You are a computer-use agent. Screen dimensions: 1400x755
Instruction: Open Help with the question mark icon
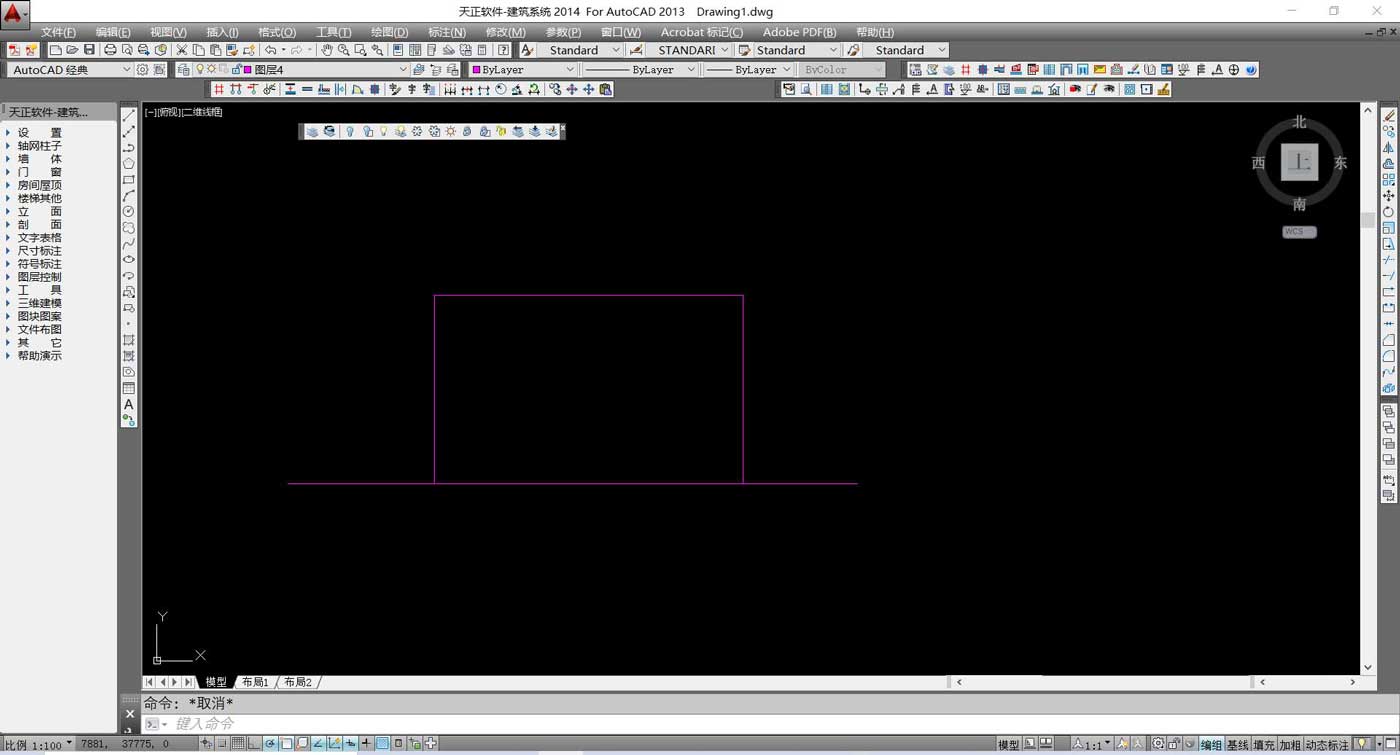503,50
